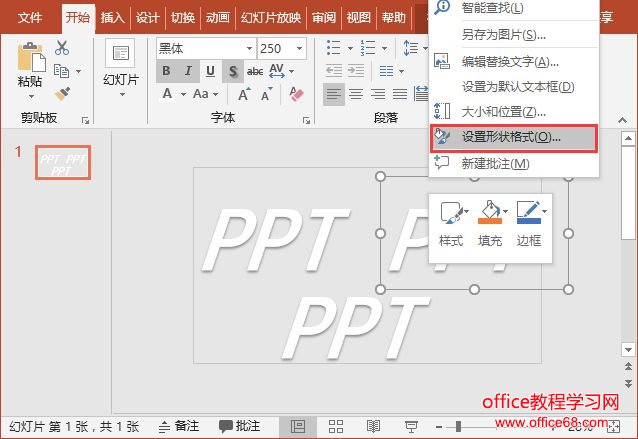Select slide 1 thumbnail
Screen dimensions: 638x439
63,162
